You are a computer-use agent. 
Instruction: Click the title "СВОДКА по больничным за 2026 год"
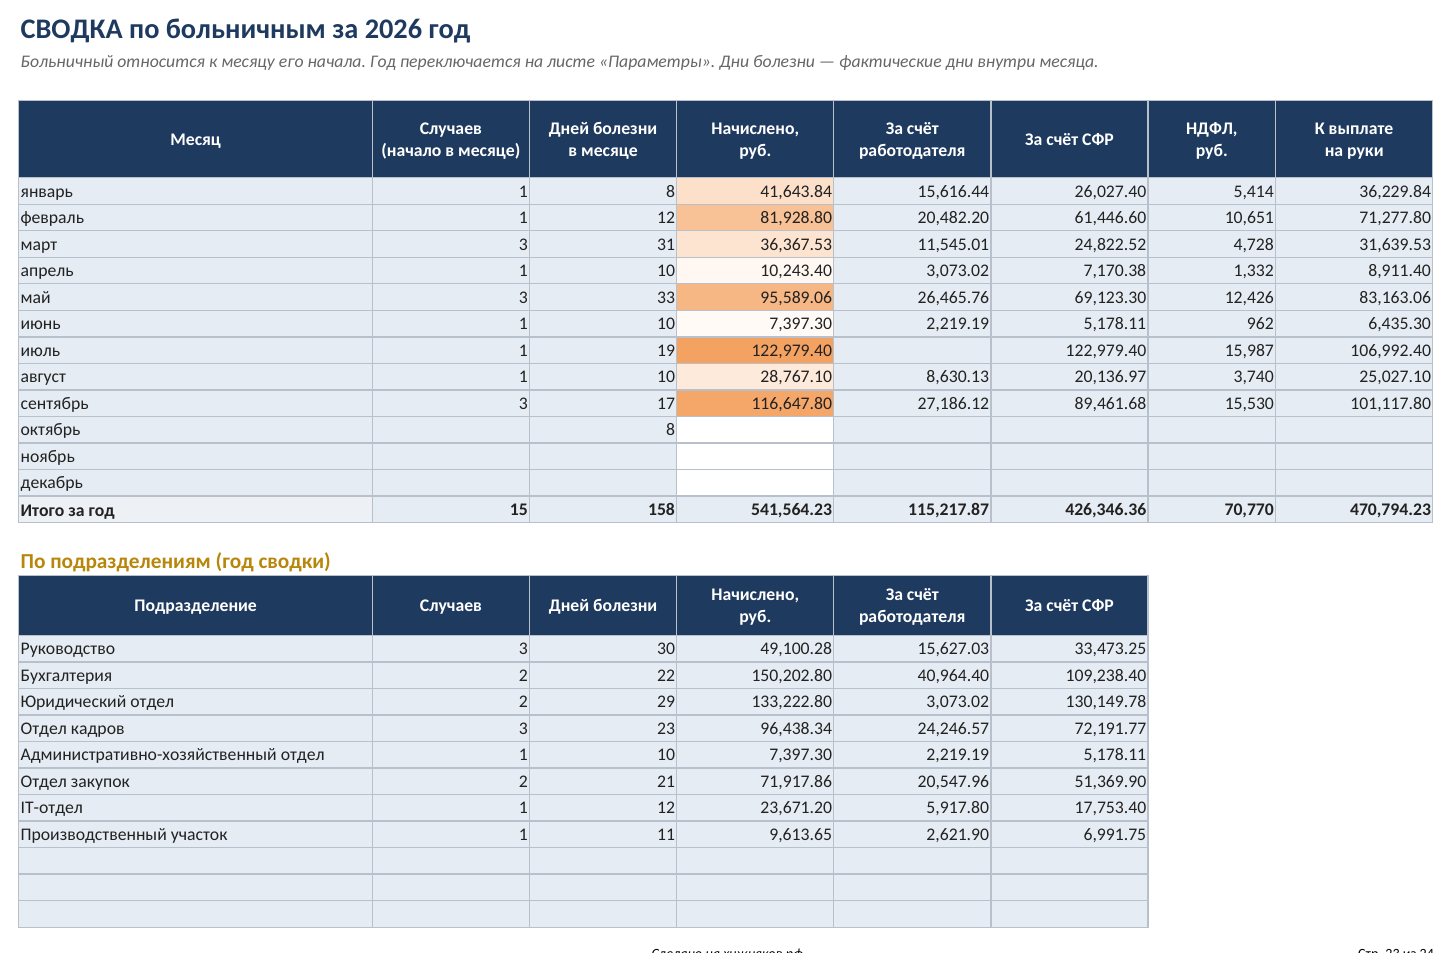[x=245, y=30]
